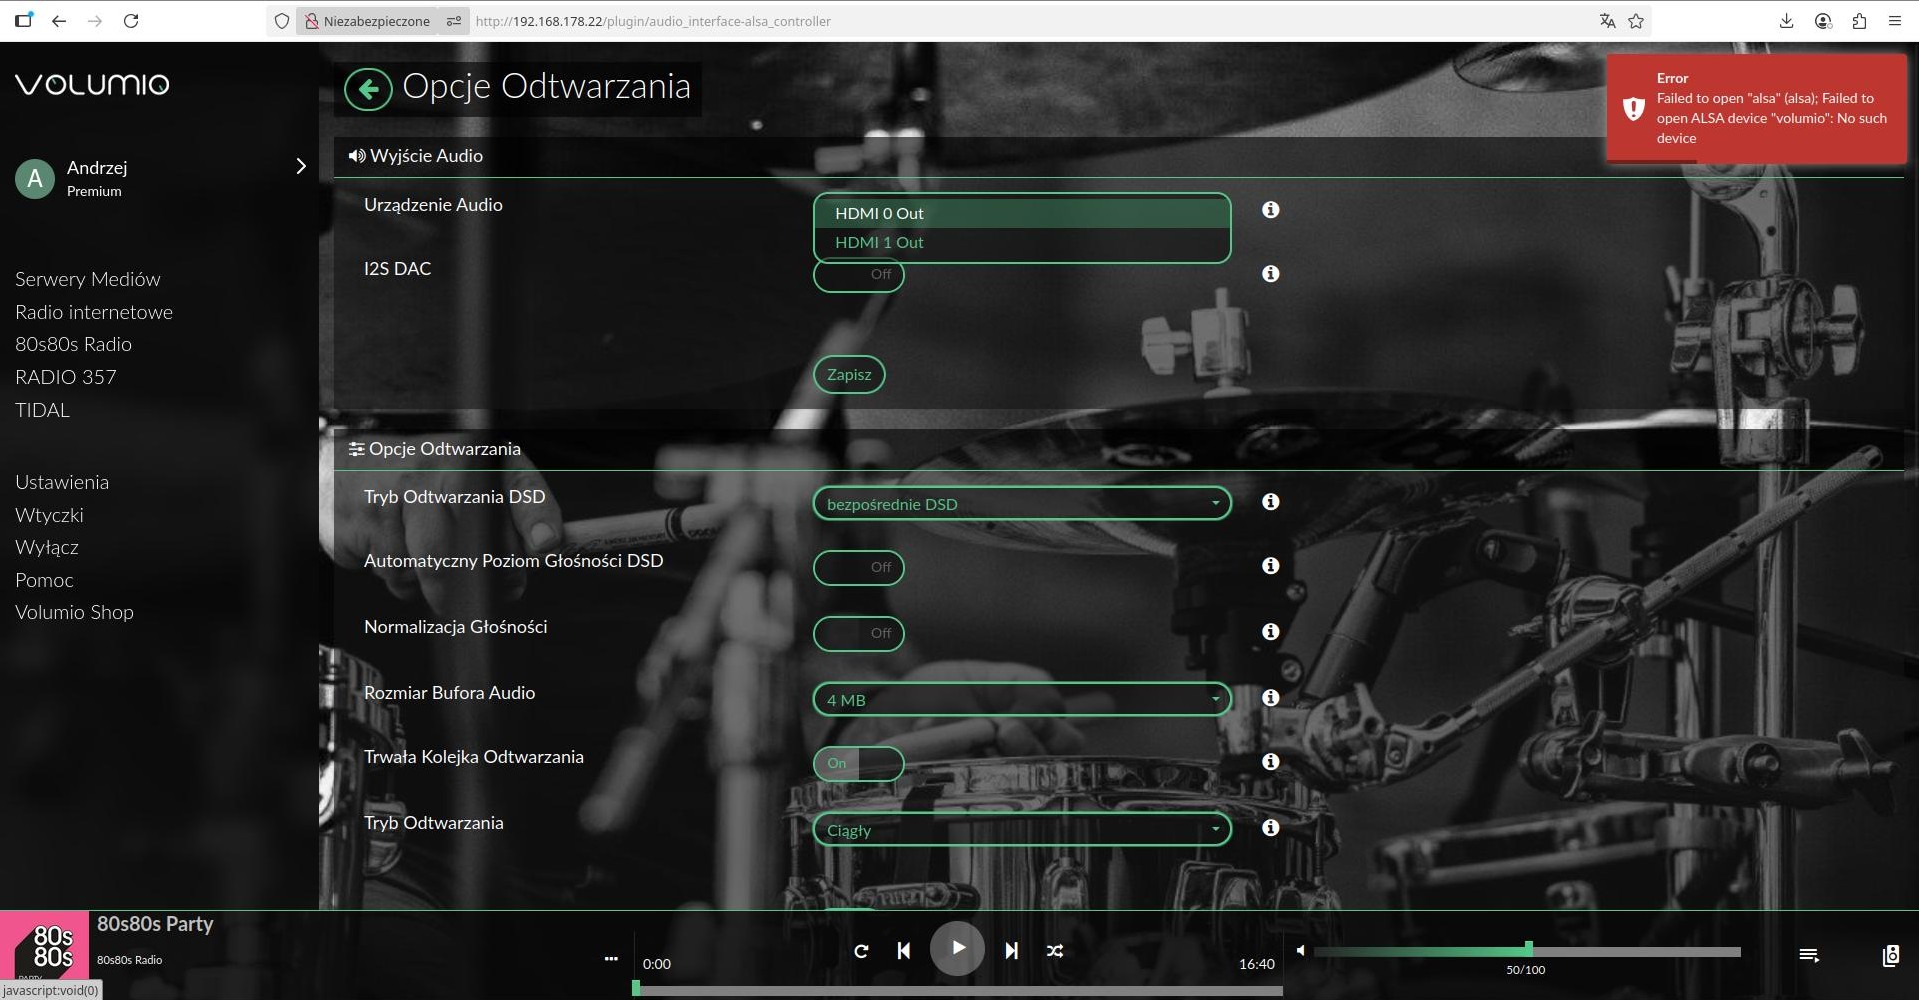The image size is (1919, 1000).
Task: Click the repeat playback icon
Action: pos(861,951)
